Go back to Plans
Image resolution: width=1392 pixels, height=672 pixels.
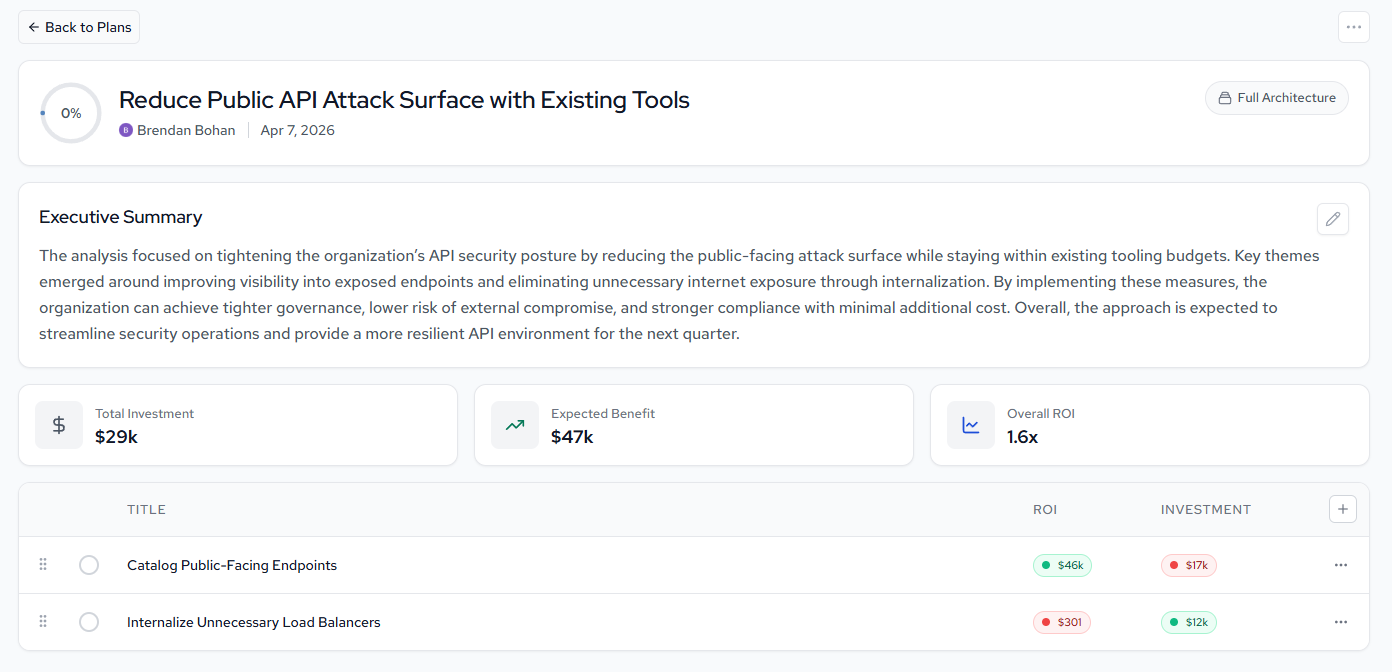pyautogui.click(x=79, y=27)
